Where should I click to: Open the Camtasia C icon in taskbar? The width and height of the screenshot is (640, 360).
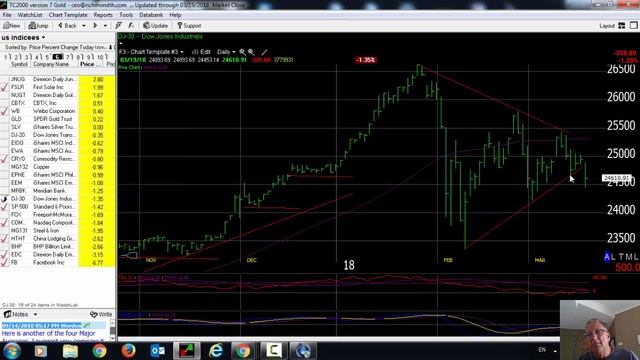click(273, 351)
